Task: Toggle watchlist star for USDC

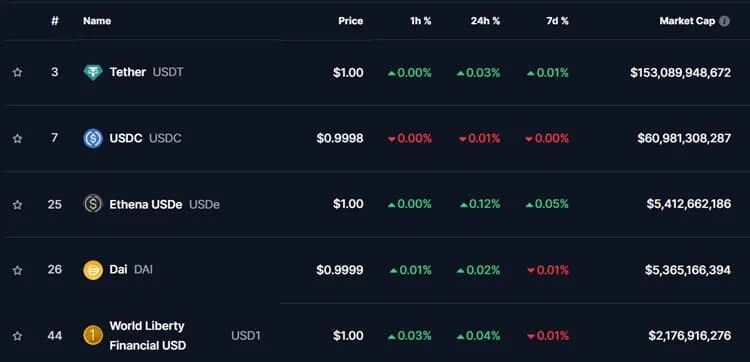Action: tap(17, 139)
